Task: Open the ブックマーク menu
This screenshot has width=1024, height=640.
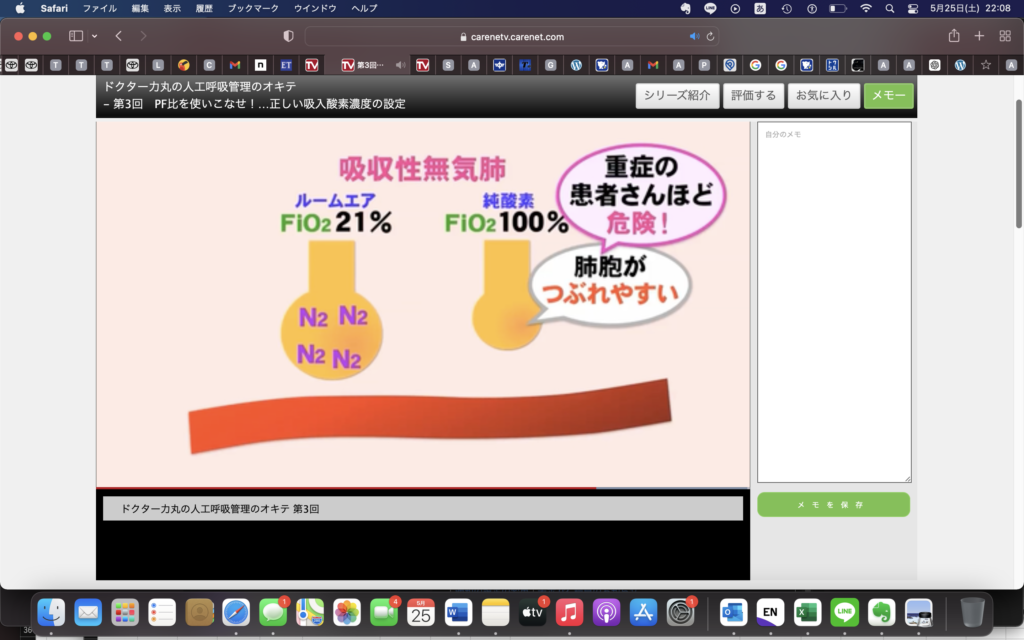Action: (253, 8)
